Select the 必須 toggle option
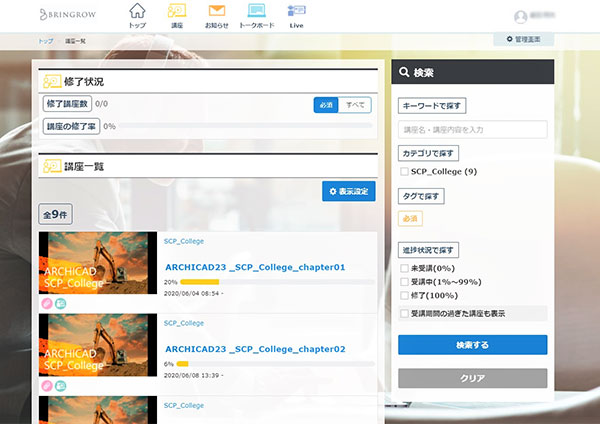This screenshot has width=600, height=424. (326, 105)
